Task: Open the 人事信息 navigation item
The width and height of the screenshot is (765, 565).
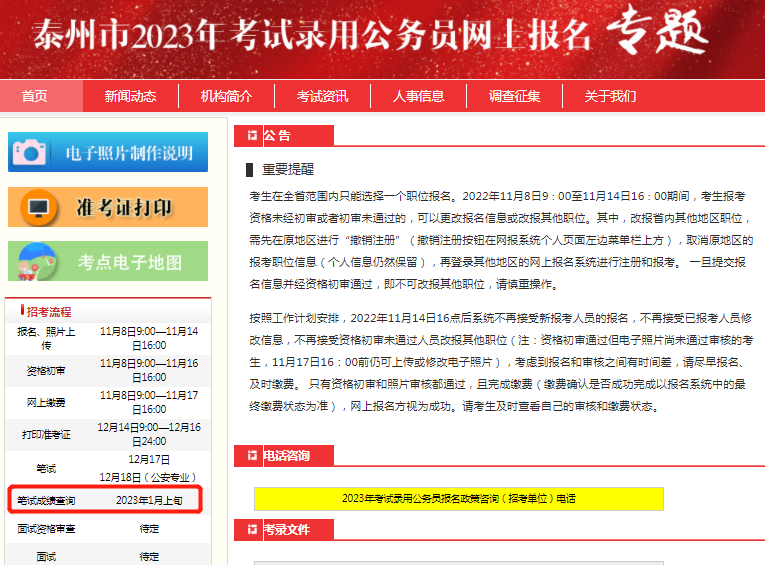Action: click(x=418, y=96)
